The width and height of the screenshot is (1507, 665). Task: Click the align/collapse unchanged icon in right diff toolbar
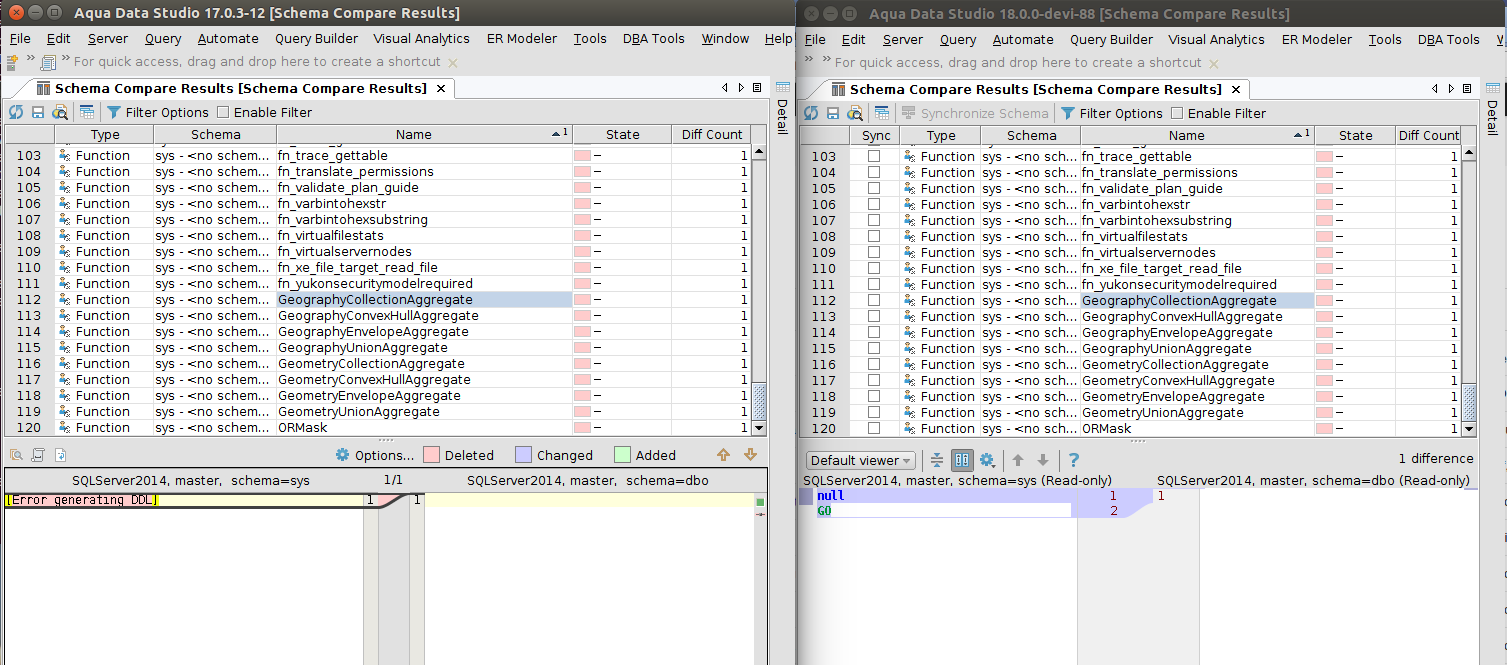point(937,460)
